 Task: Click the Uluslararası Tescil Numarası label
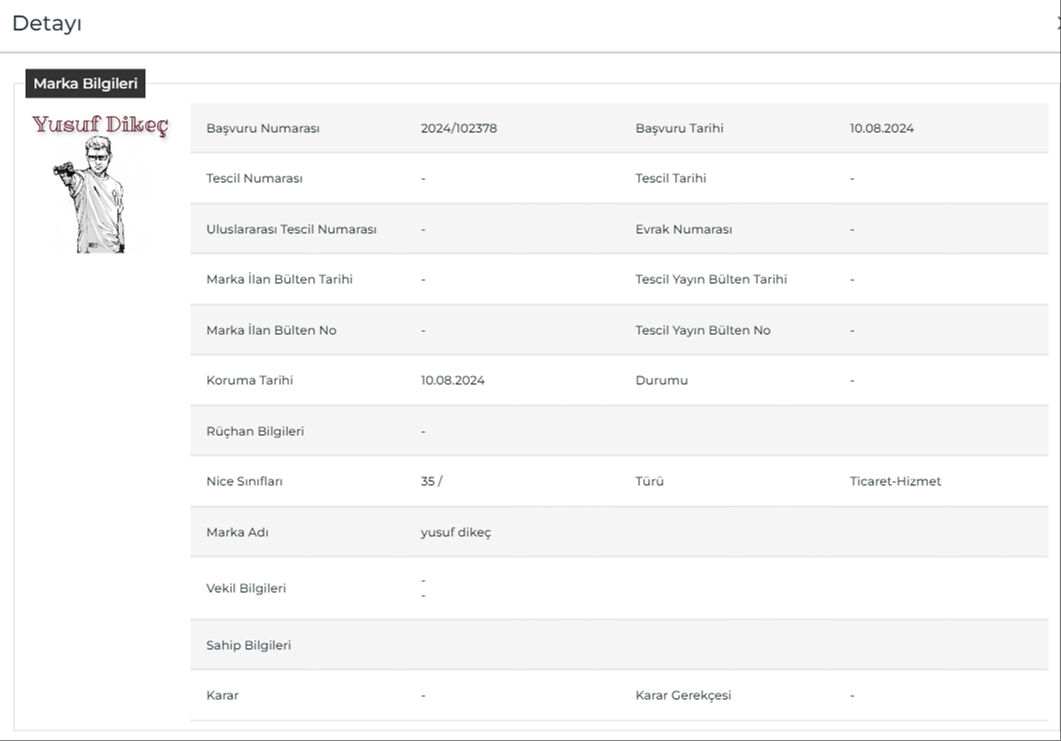point(291,229)
